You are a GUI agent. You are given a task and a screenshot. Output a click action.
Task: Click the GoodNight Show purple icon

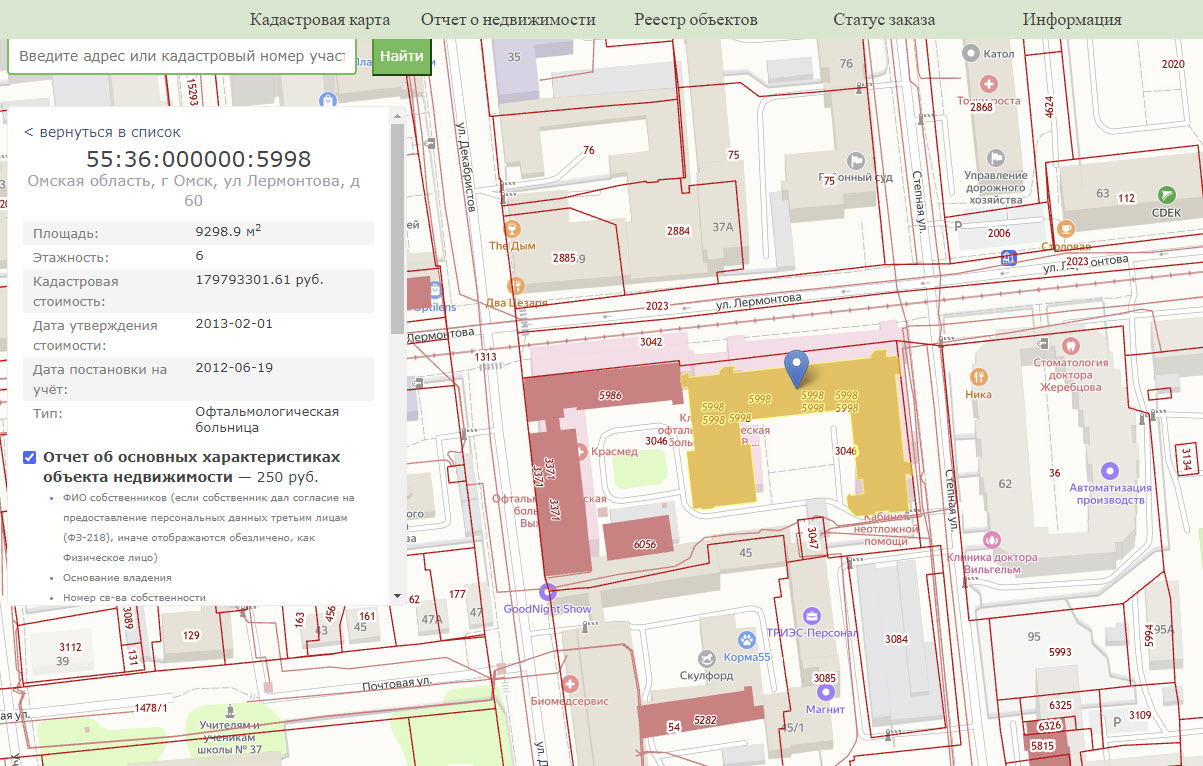coord(546,591)
